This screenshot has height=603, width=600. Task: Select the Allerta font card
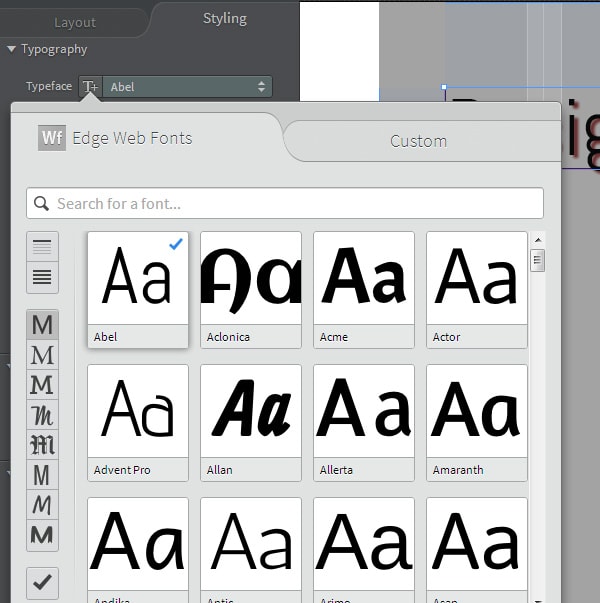(364, 423)
